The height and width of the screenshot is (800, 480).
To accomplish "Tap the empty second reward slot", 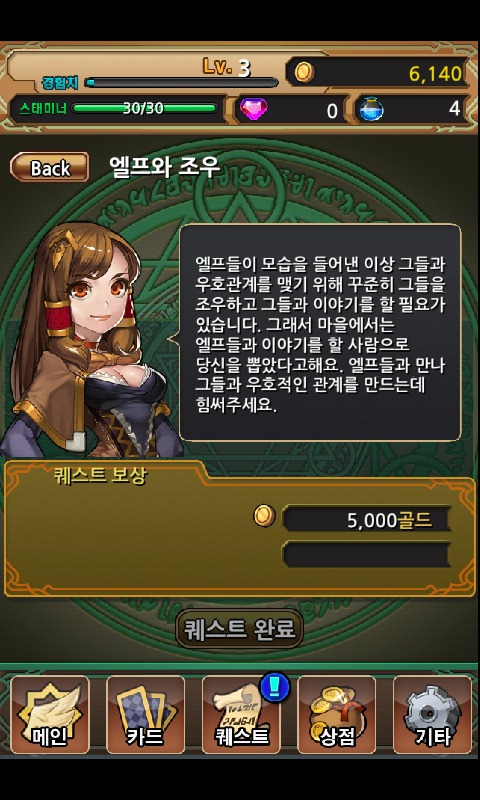I will [367, 555].
